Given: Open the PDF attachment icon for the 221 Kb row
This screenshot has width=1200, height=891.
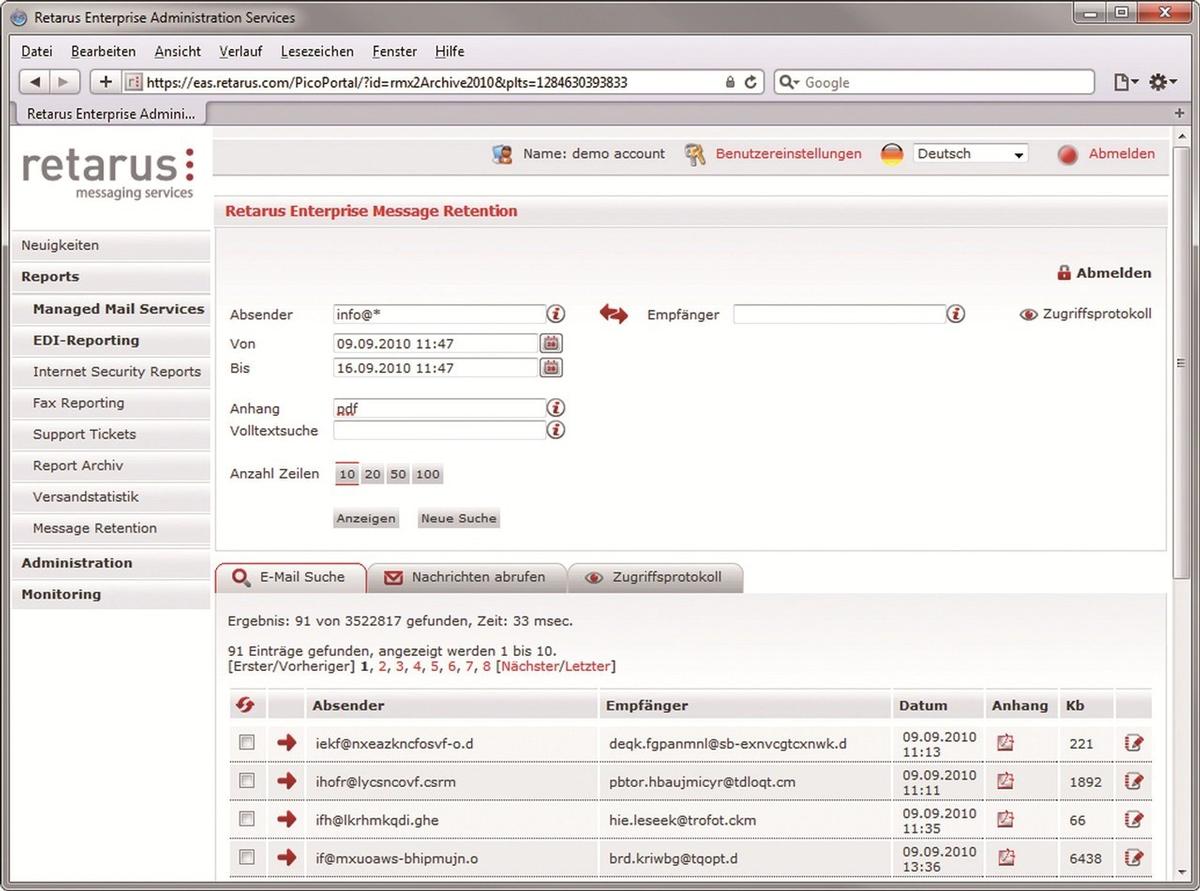Looking at the screenshot, I should pos(1006,742).
